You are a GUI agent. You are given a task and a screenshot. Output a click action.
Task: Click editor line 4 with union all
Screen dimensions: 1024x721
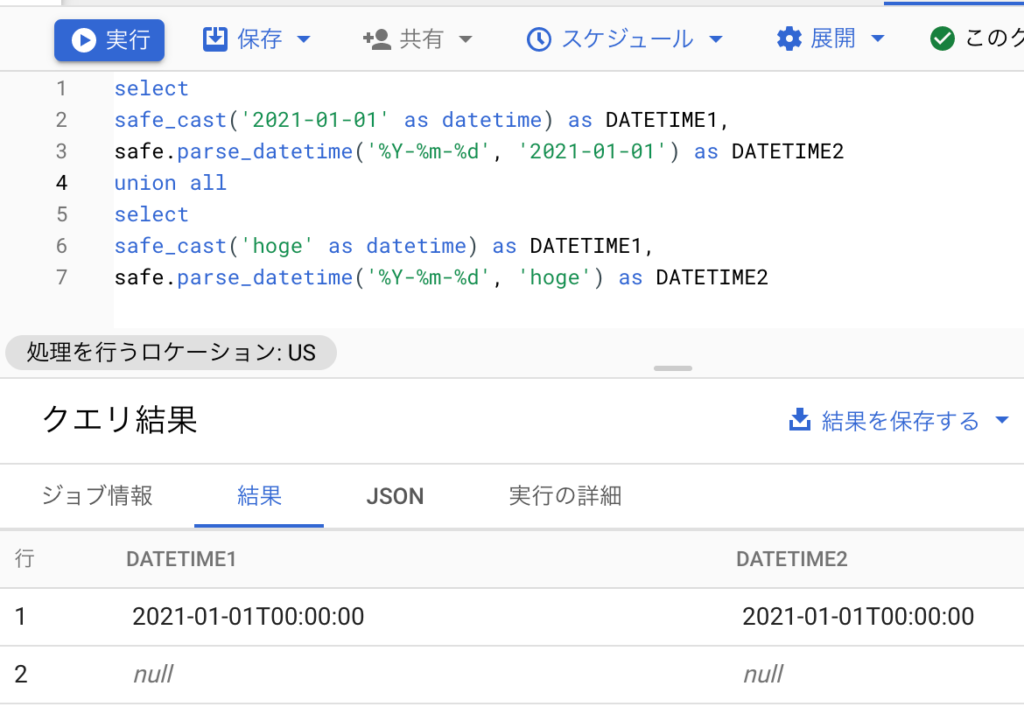tap(170, 183)
